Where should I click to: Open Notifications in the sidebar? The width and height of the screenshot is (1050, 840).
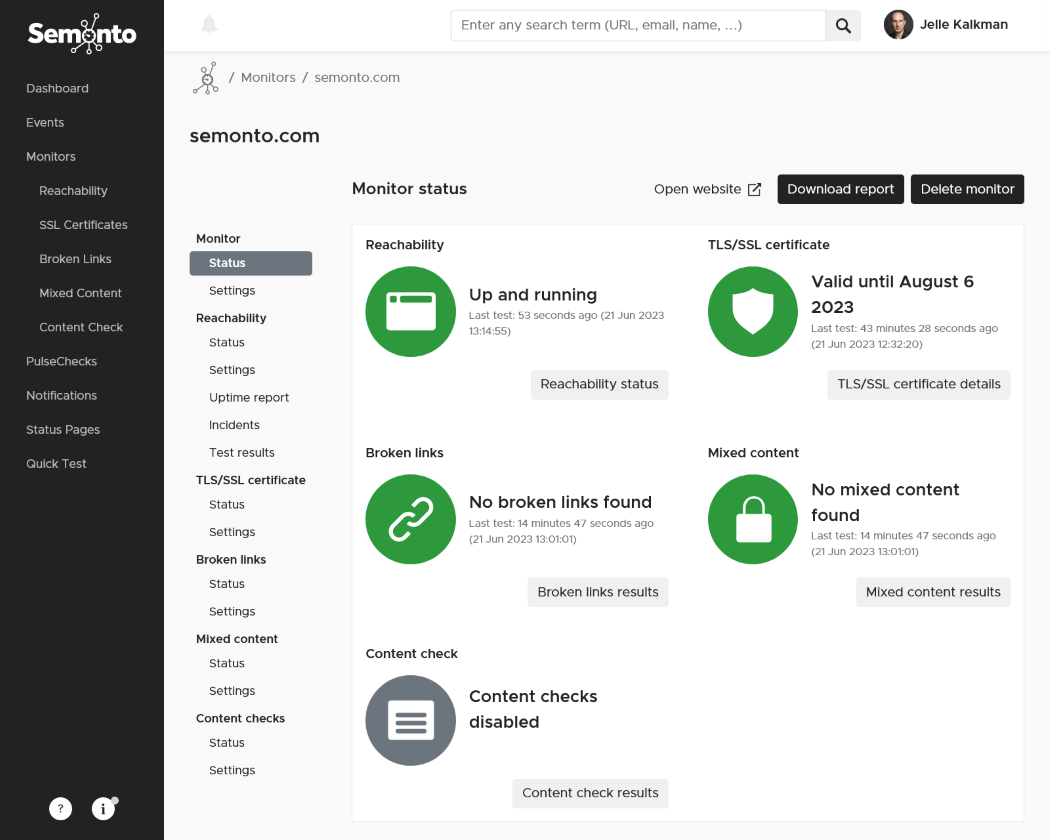tap(62, 396)
